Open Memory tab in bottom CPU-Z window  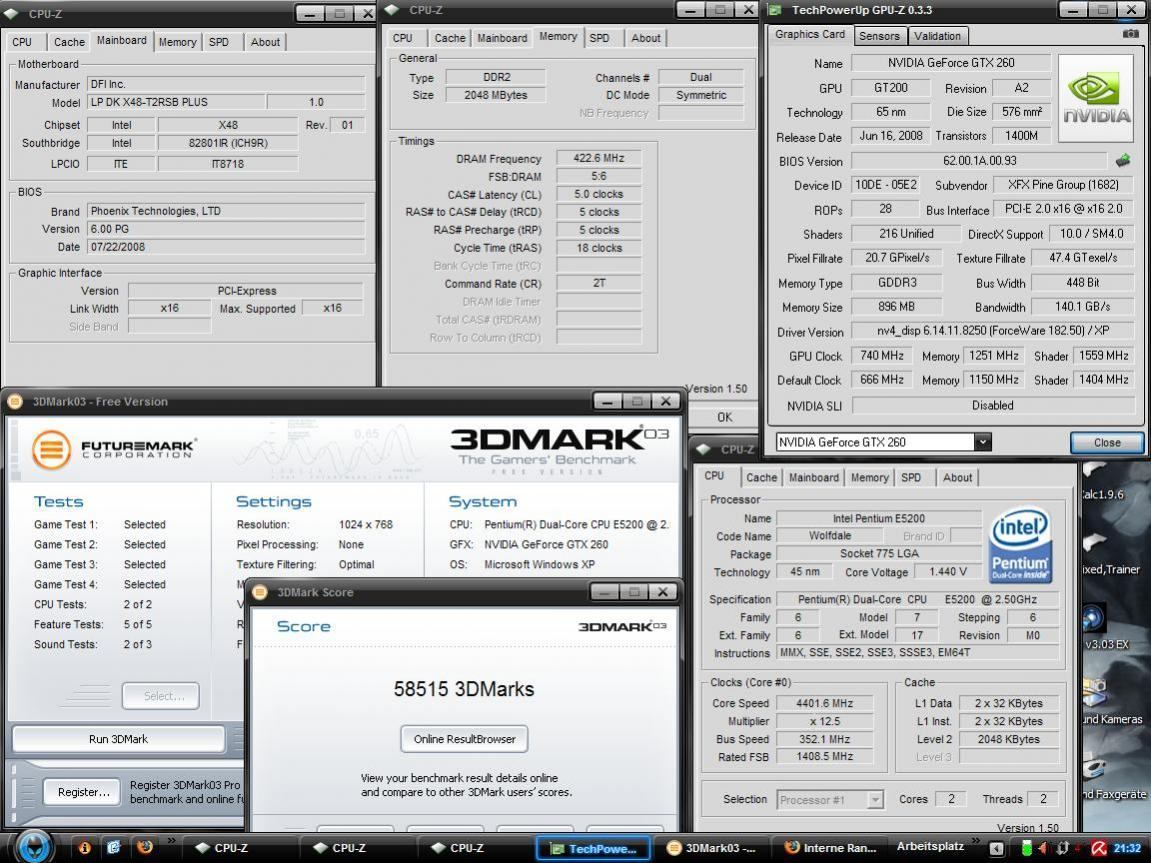(x=870, y=477)
